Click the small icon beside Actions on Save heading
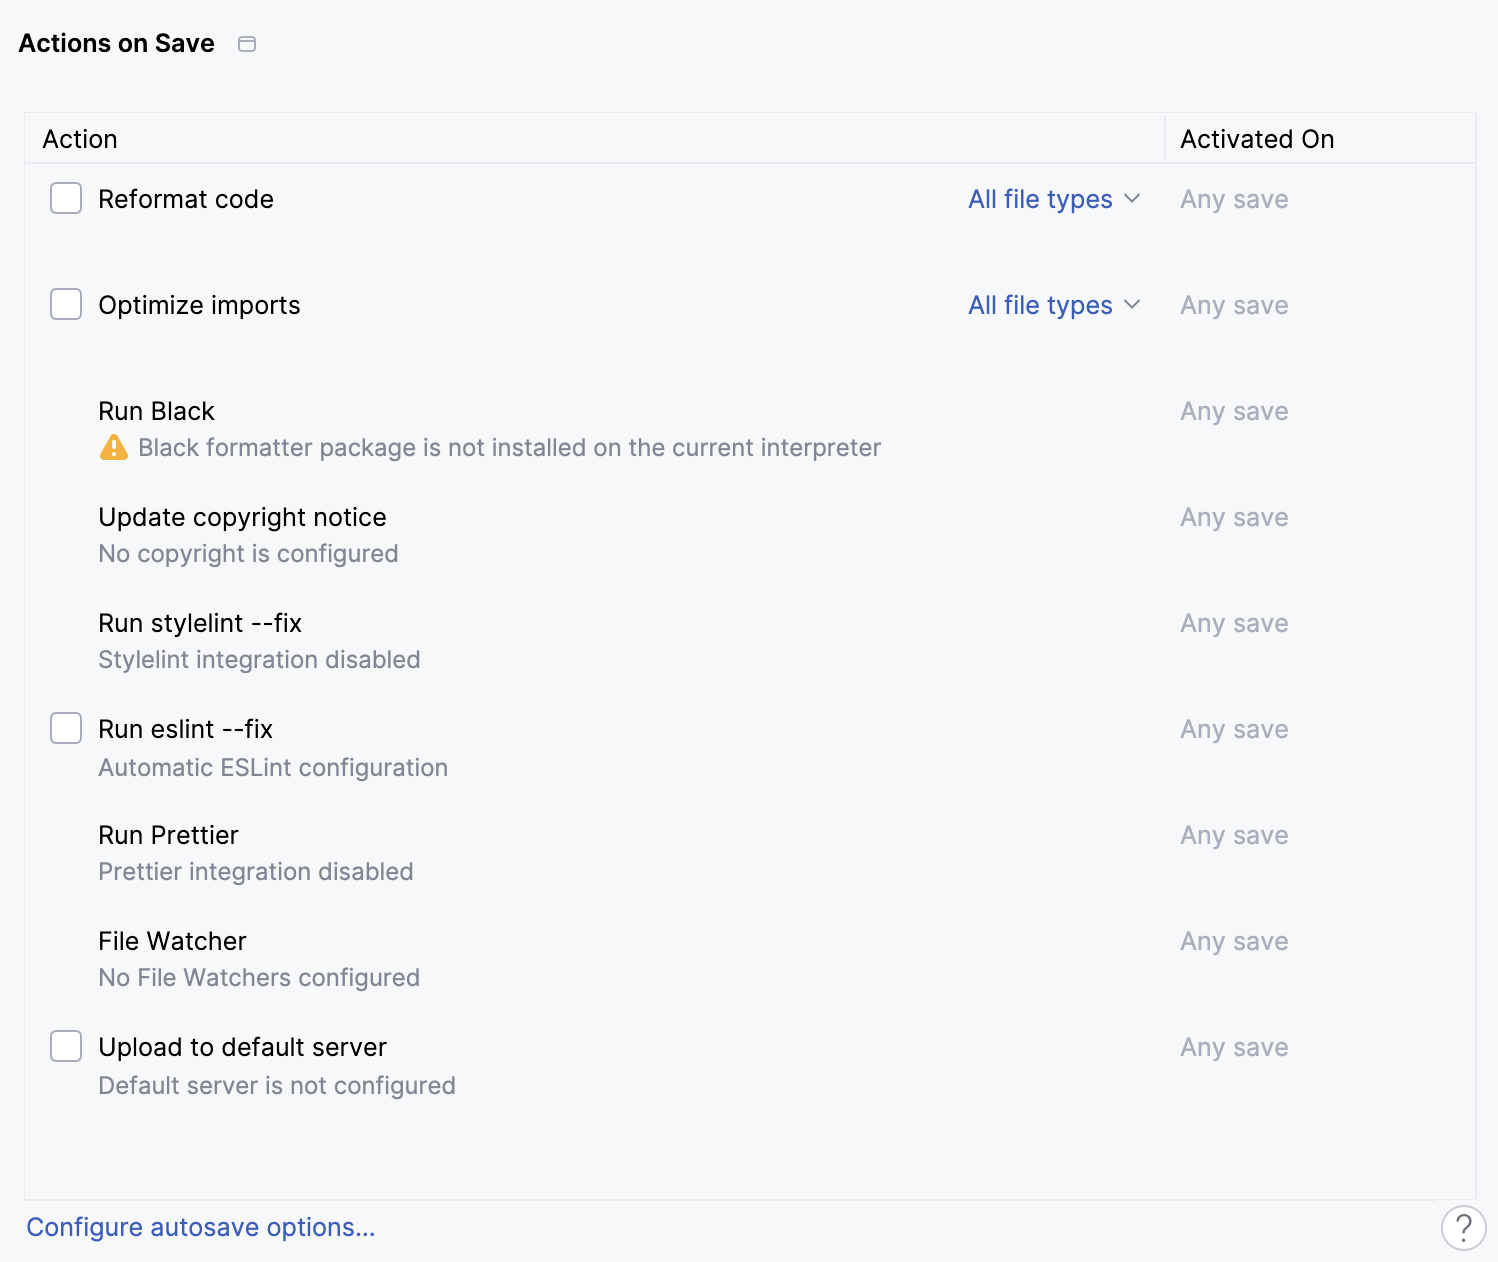The image size is (1498, 1262). coord(247,43)
